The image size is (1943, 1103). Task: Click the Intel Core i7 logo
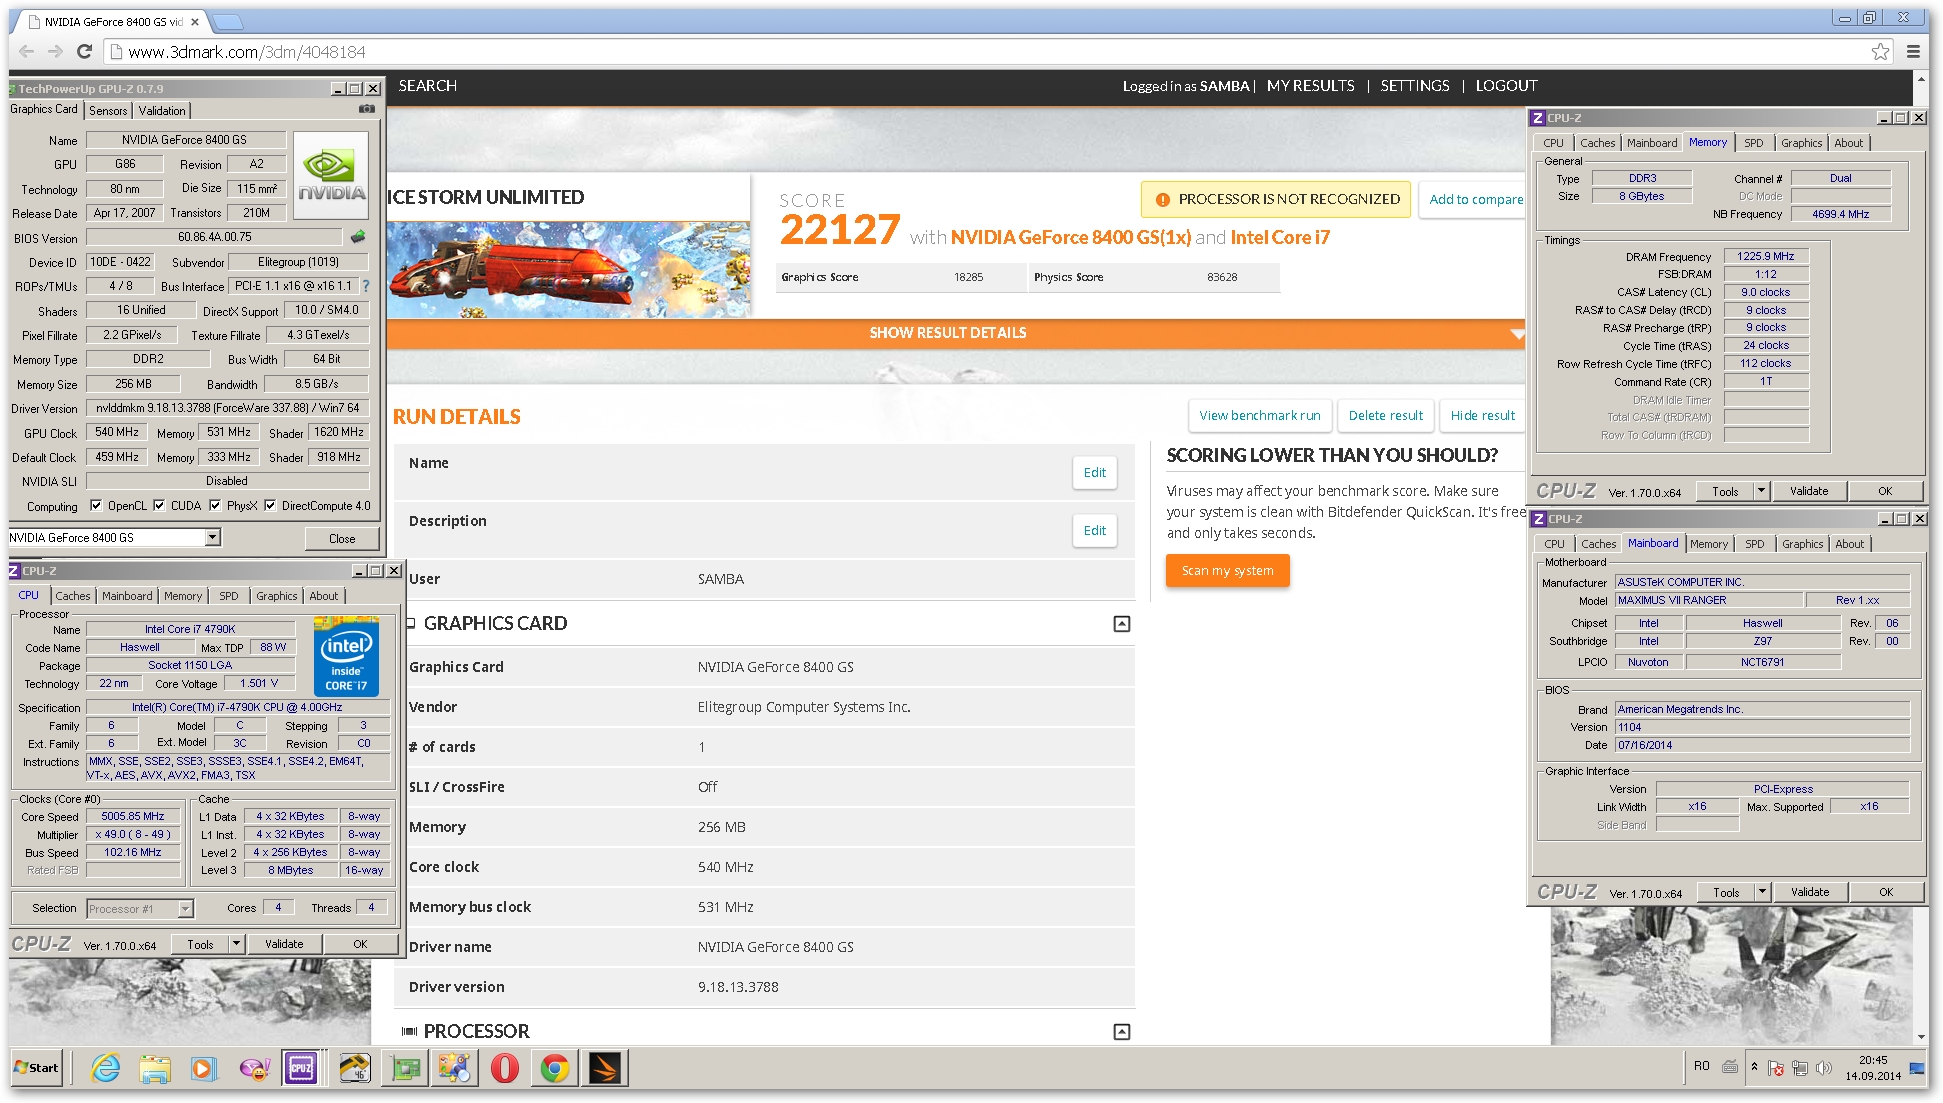coord(346,656)
